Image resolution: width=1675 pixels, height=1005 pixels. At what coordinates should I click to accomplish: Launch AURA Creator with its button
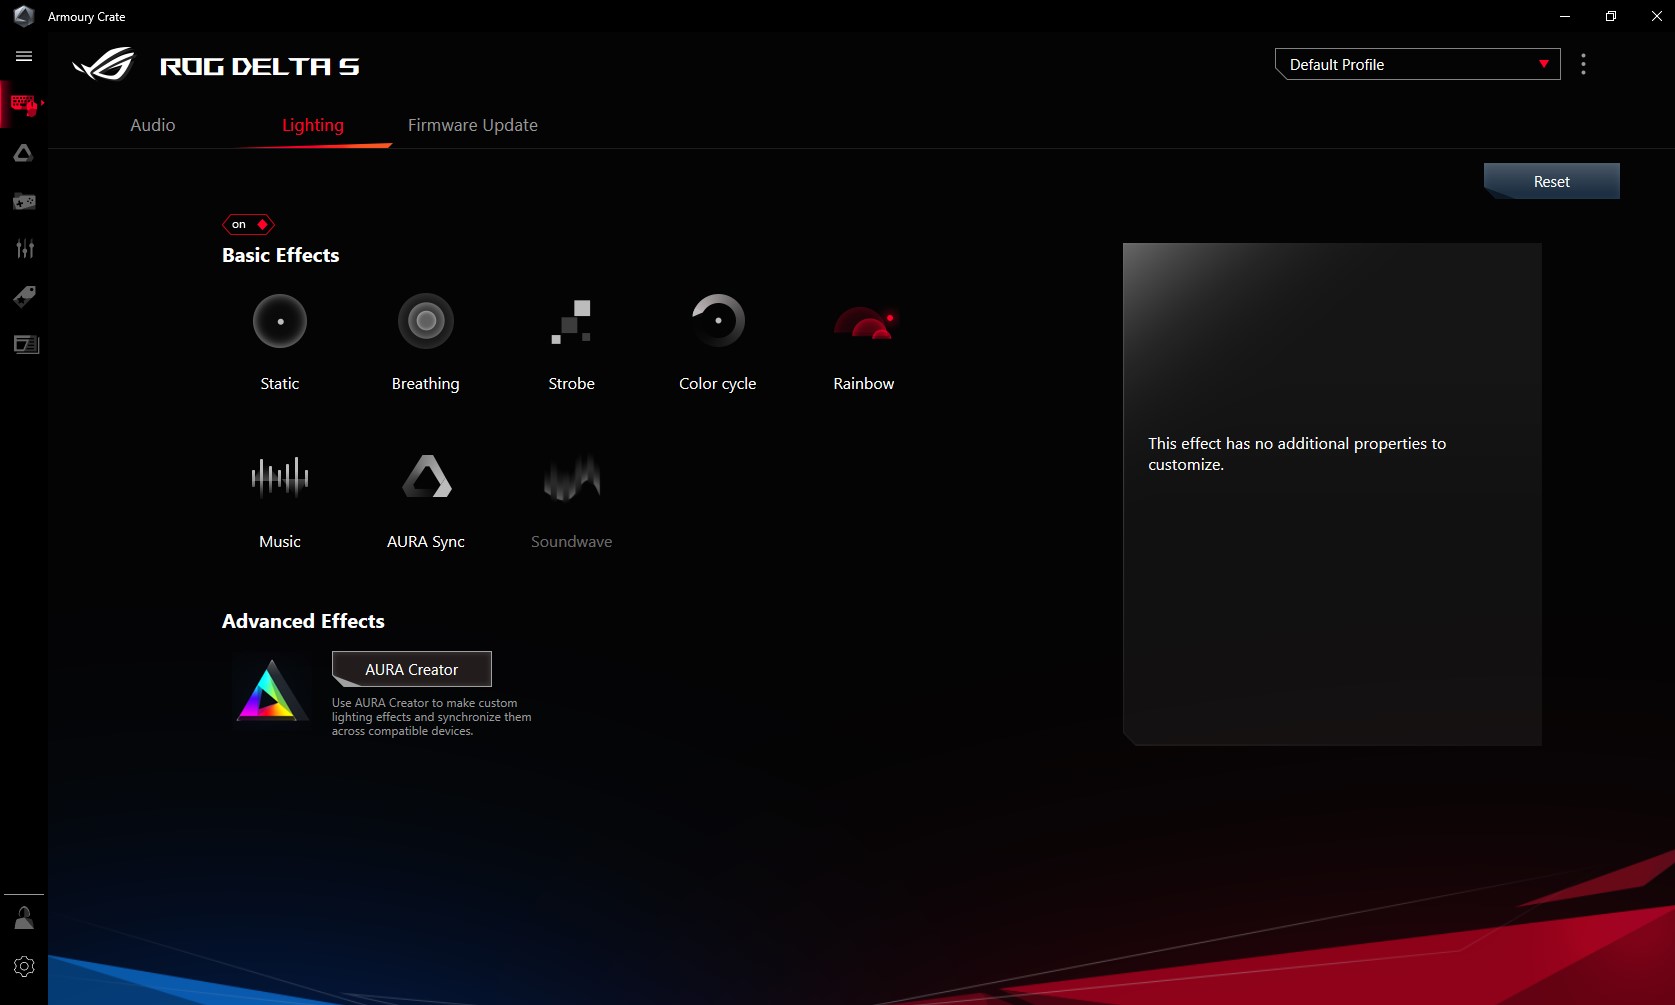[x=412, y=669]
